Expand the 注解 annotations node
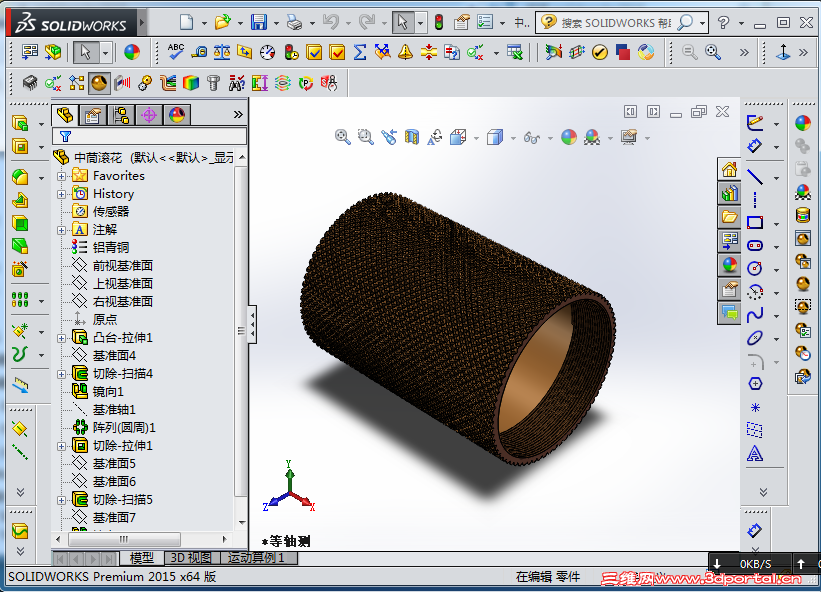The height and width of the screenshot is (592, 821). [x=61, y=230]
